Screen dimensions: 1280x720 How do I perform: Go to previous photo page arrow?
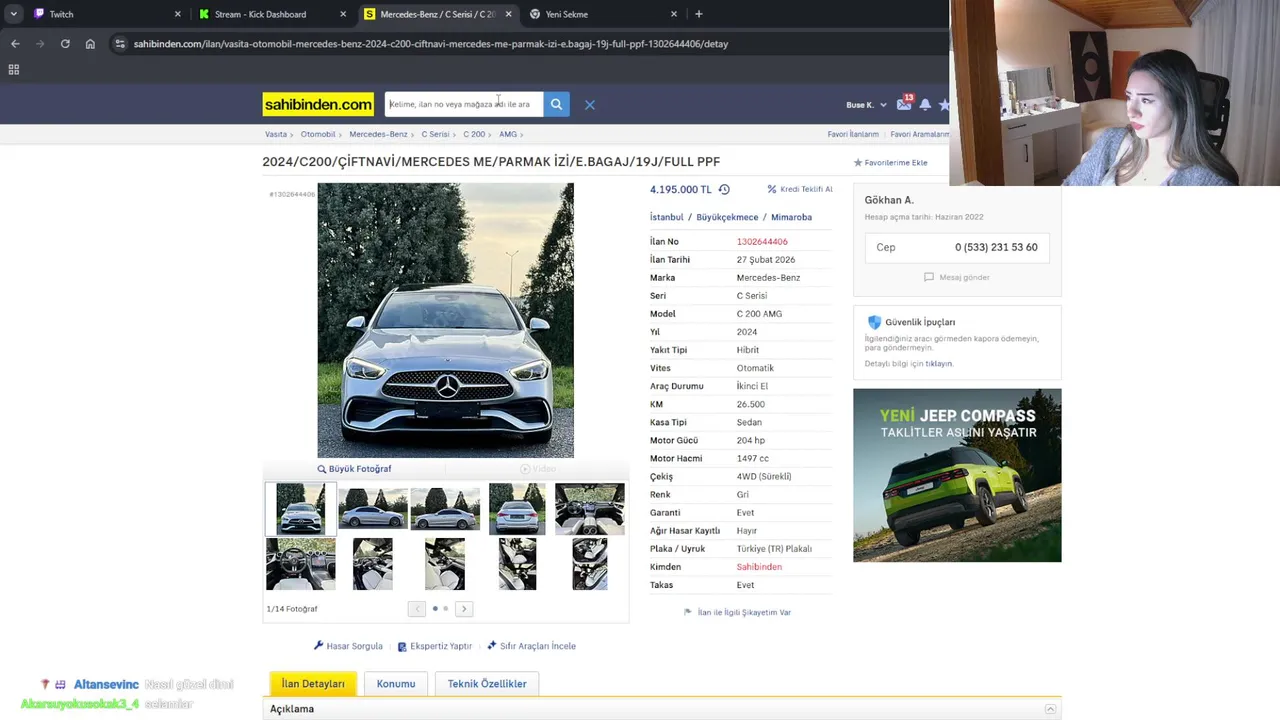tap(417, 608)
